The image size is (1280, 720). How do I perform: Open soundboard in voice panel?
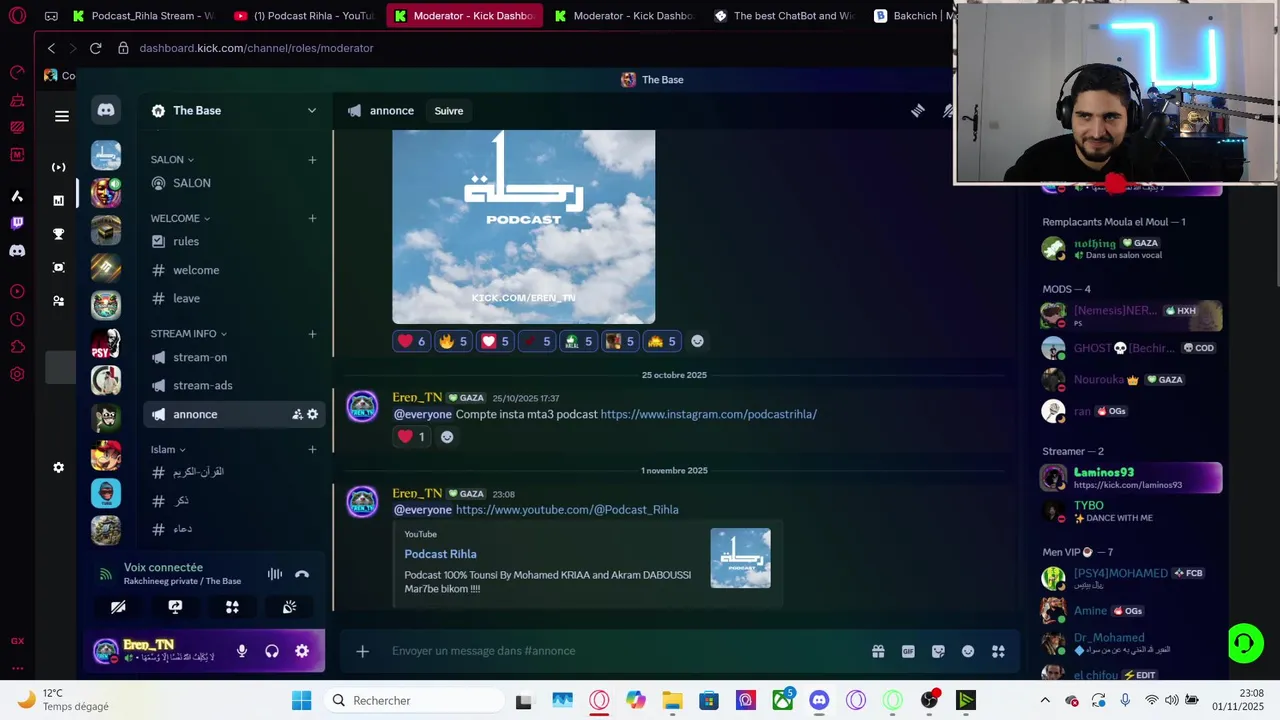289,607
